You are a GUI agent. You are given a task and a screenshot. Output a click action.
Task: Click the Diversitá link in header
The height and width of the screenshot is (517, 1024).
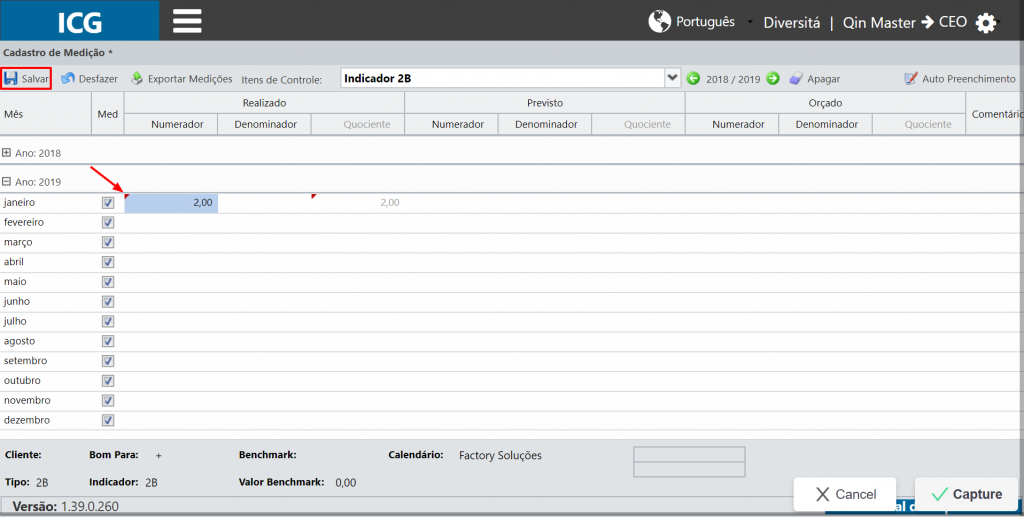tap(792, 23)
